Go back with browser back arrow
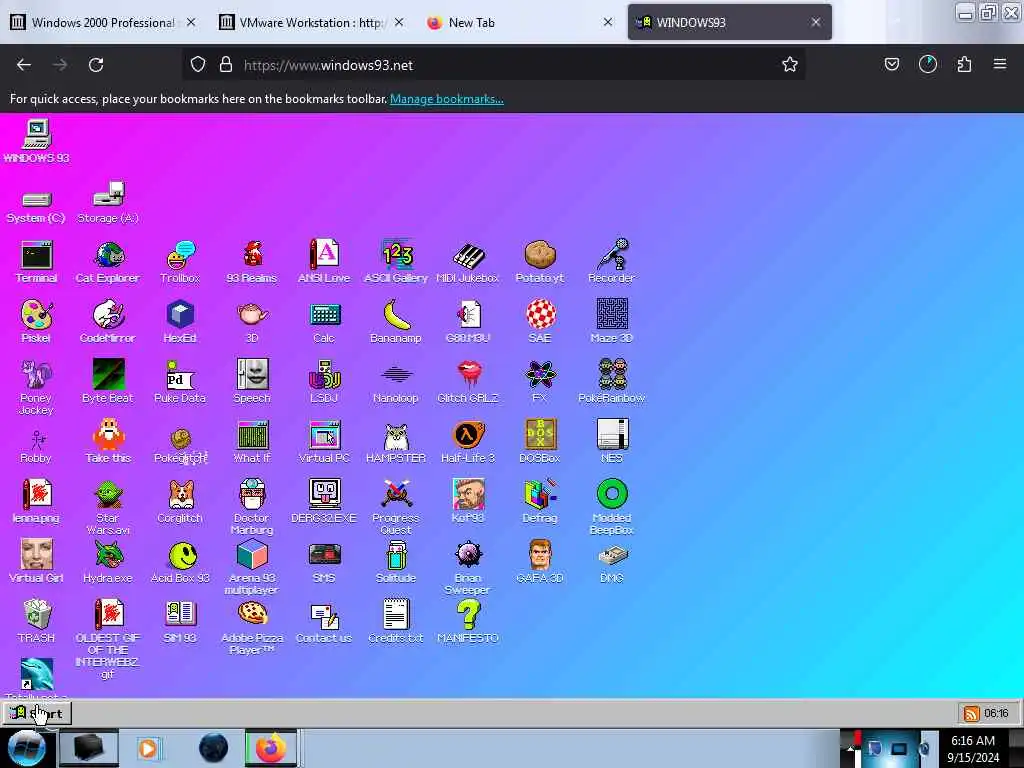The height and width of the screenshot is (768, 1024). coord(24,65)
